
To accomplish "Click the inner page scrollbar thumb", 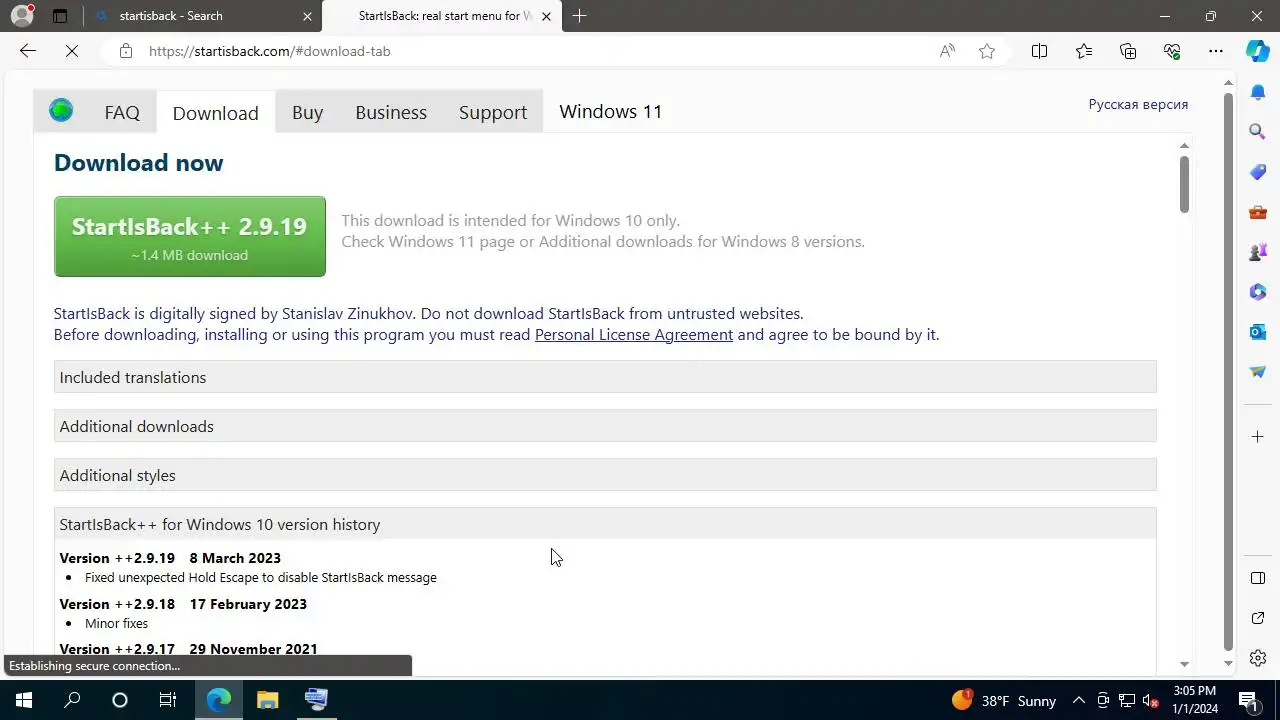I will [1184, 185].
